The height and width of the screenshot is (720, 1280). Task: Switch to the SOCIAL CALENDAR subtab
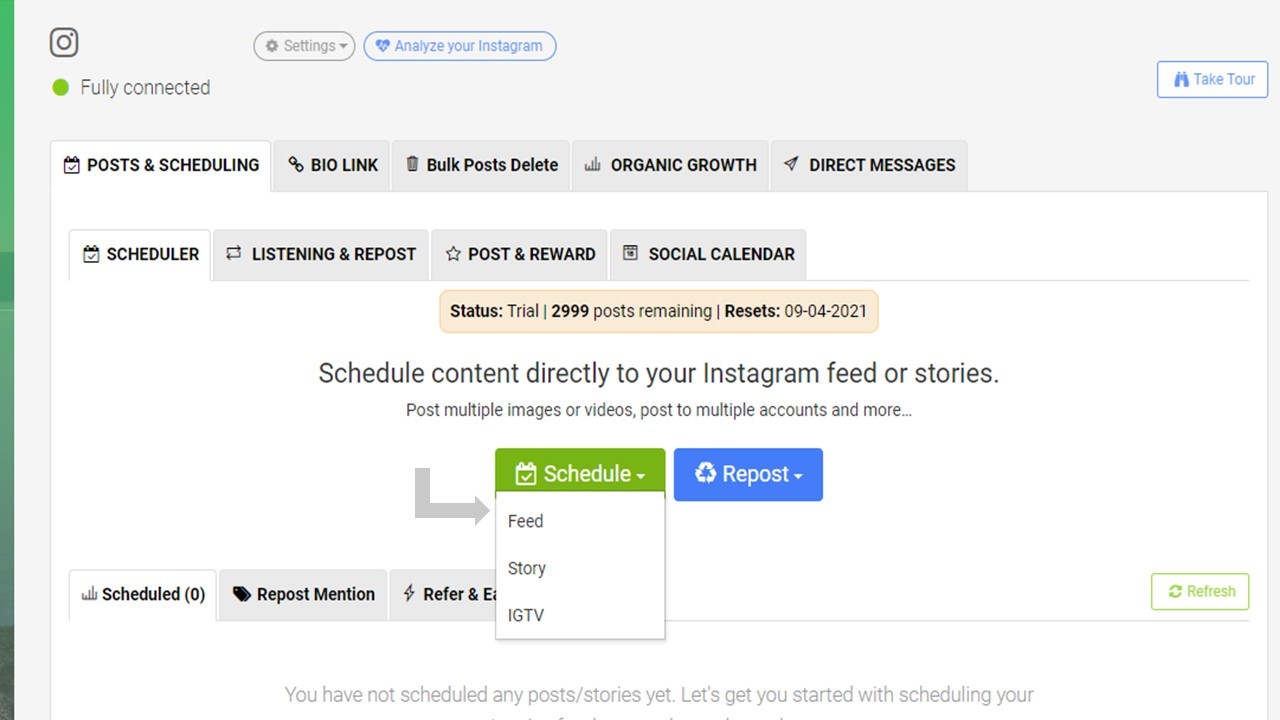708,254
